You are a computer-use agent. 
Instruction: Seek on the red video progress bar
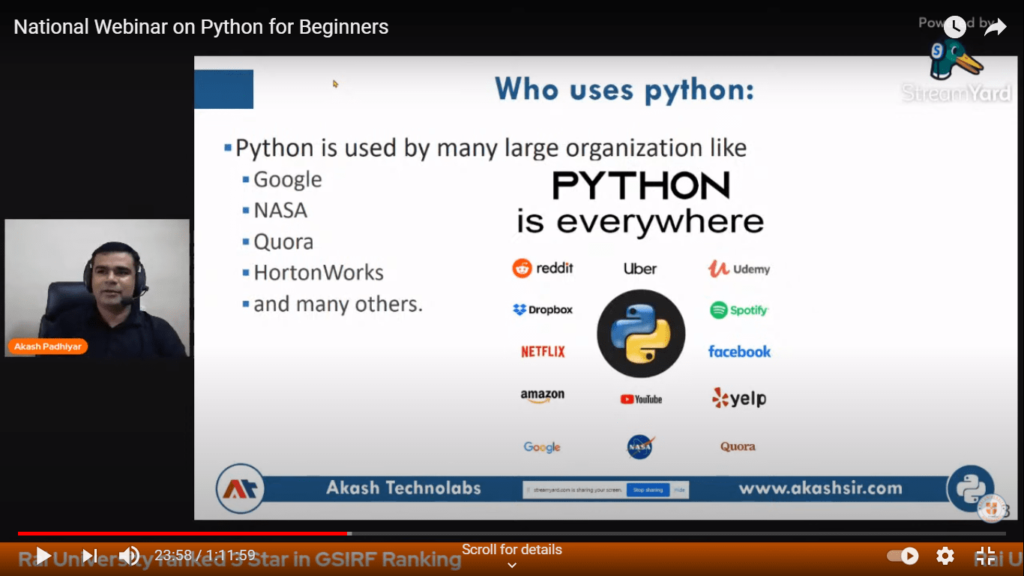(183, 534)
